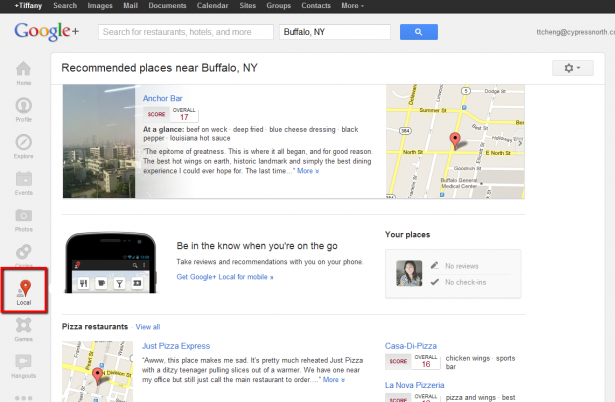Expand Just Pizza Express review with More
Viewport: 615px width, 402px height.
click(x=334, y=380)
